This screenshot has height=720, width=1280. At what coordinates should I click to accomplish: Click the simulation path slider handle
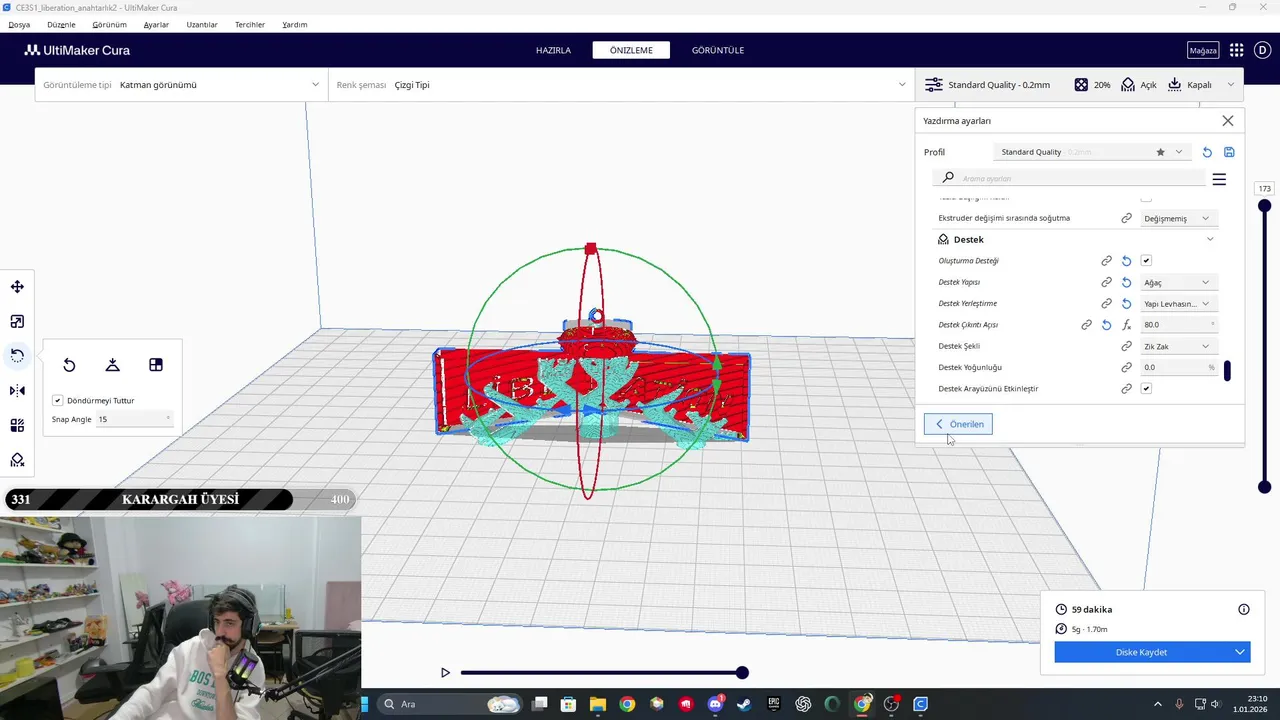click(x=742, y=673)
